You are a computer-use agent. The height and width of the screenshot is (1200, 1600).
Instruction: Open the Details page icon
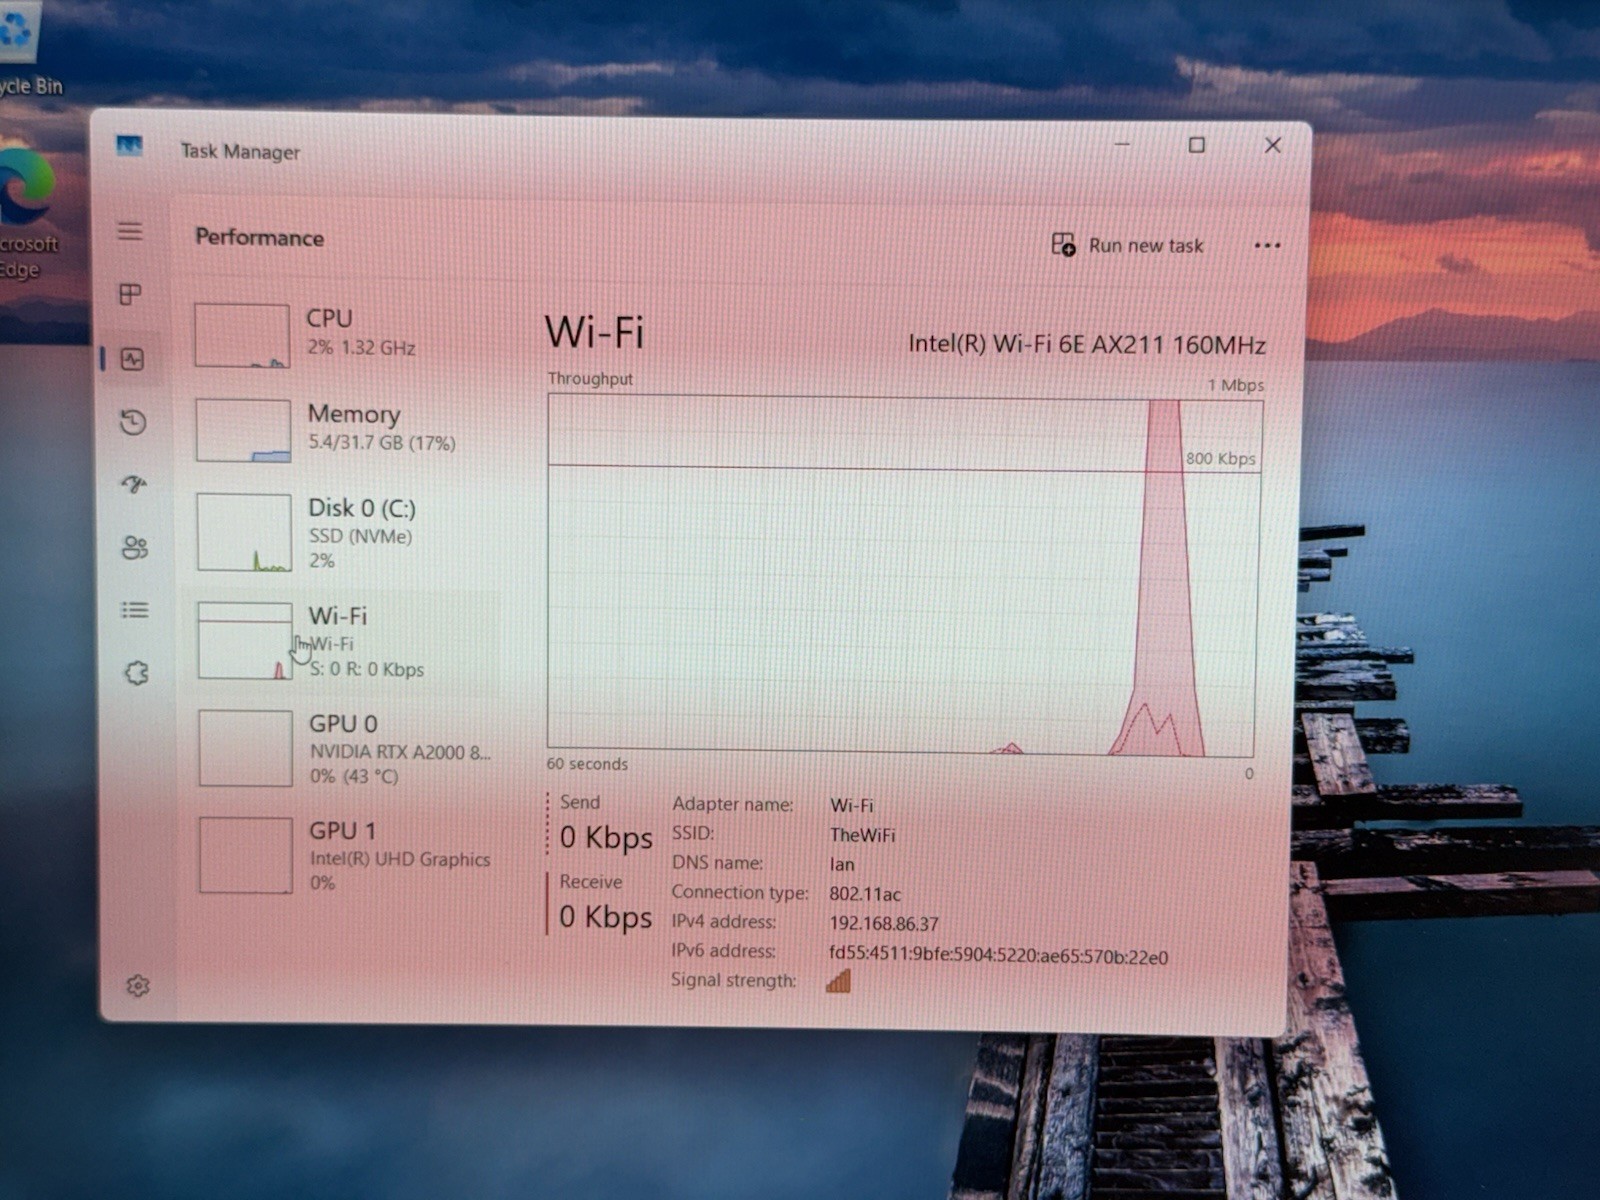tap(135, 610)
